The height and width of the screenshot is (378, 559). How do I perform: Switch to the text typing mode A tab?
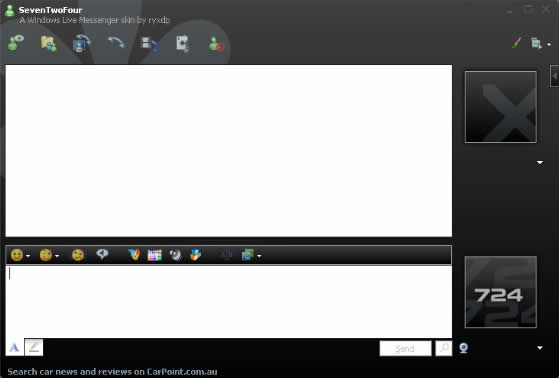pos(14,347)
